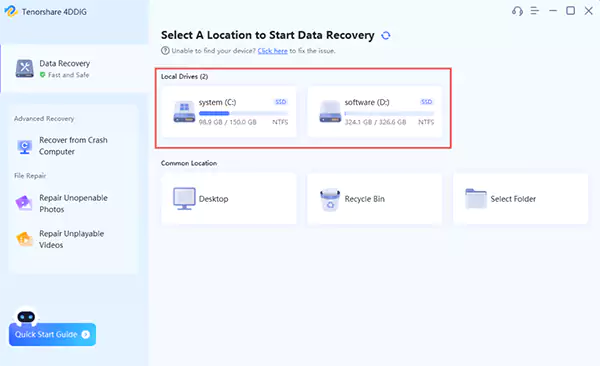This screenshot has width=600, height=366.
Task: Click the 'software (D:)' drive name
Action: (367, 102)
